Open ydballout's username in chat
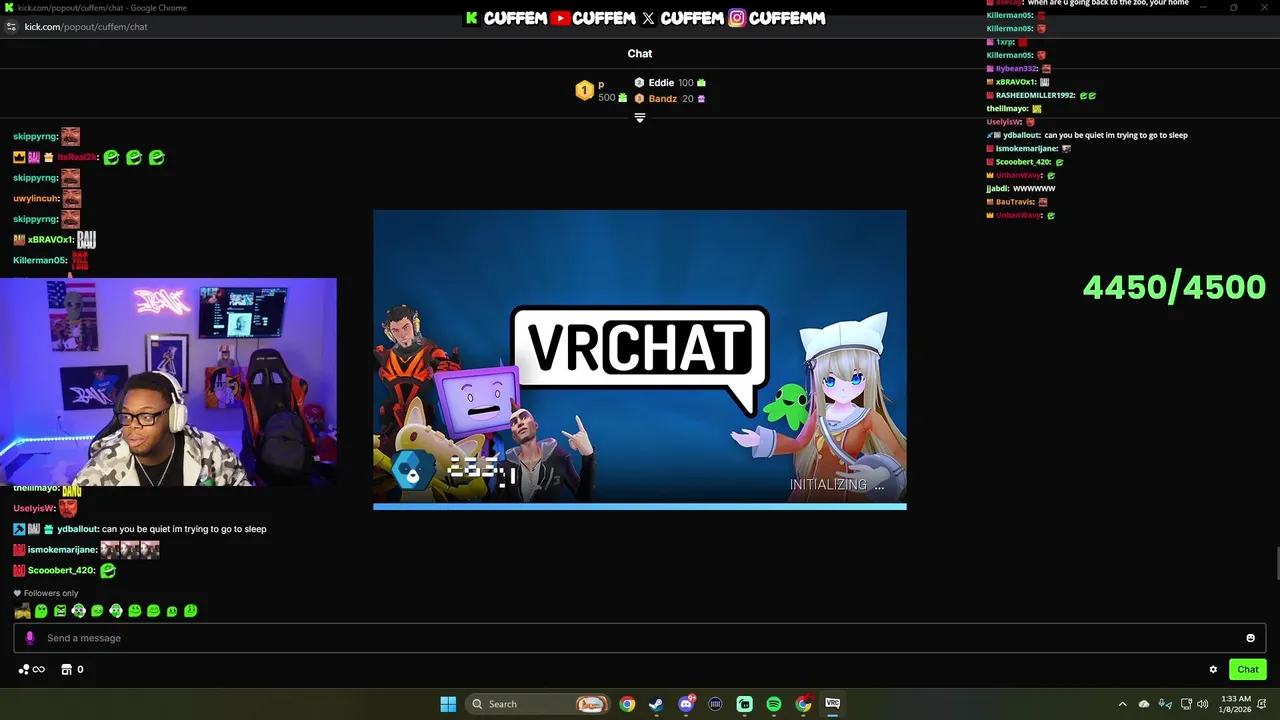 [77, 529]
